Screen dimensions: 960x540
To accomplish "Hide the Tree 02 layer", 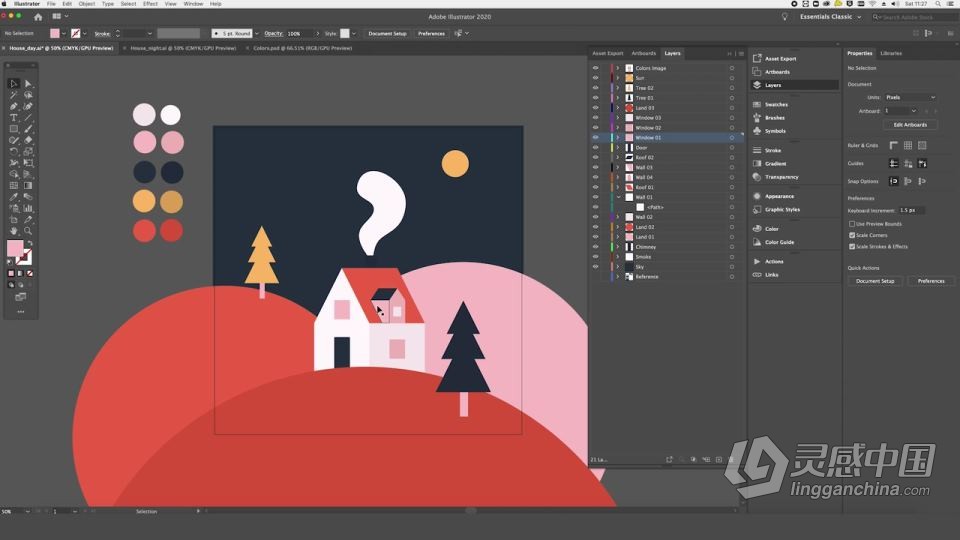I will pyautogui.click(x=595, y=88).
